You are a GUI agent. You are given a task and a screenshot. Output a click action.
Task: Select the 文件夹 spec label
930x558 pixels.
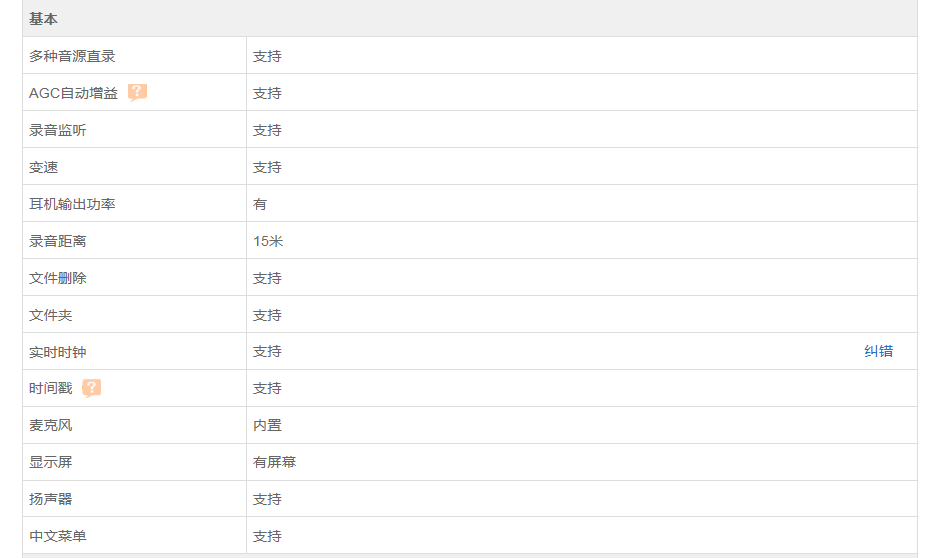tap(50, 315)
